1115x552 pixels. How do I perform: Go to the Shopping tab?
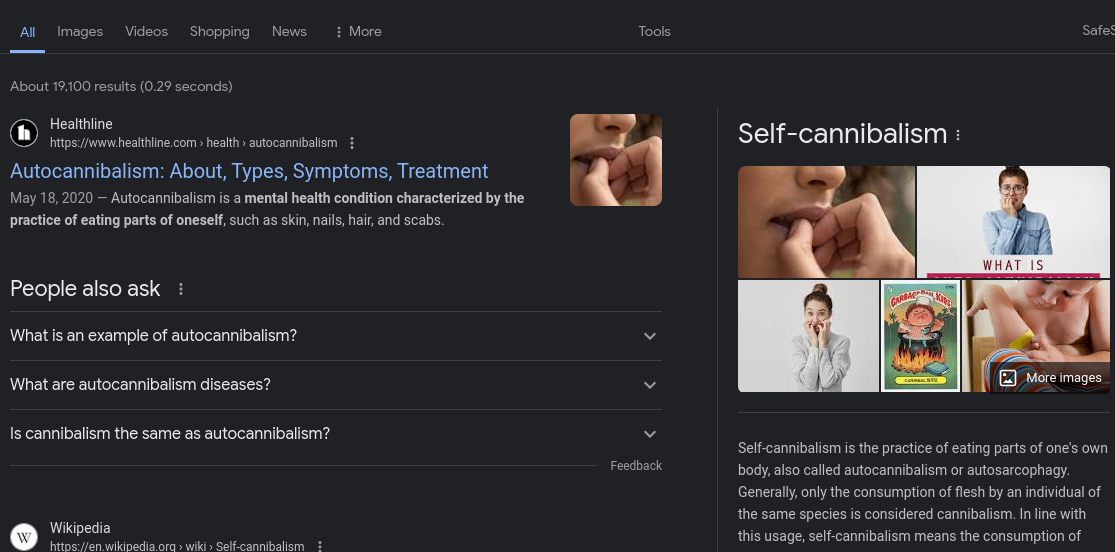point(220,31)
